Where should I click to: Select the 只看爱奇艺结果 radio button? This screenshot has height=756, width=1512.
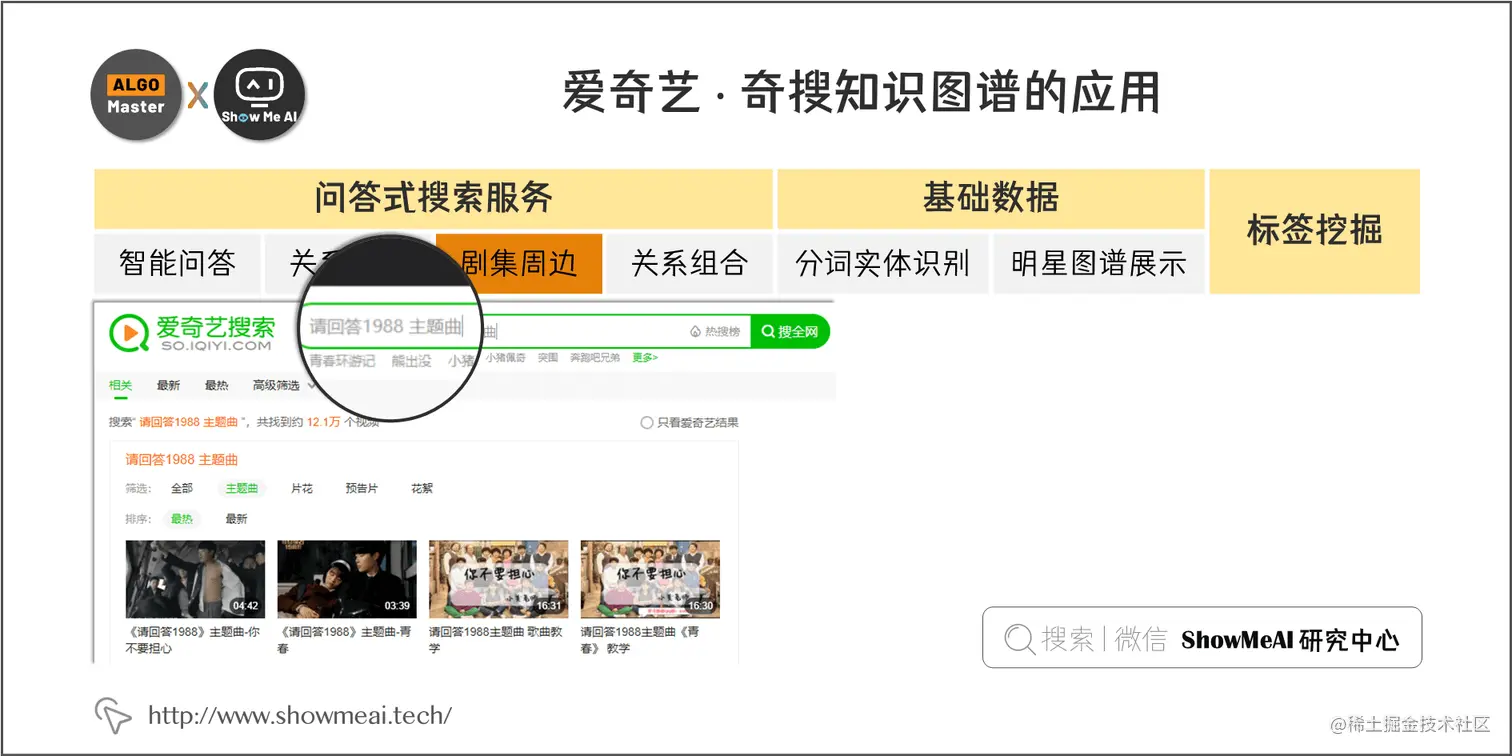648,422
